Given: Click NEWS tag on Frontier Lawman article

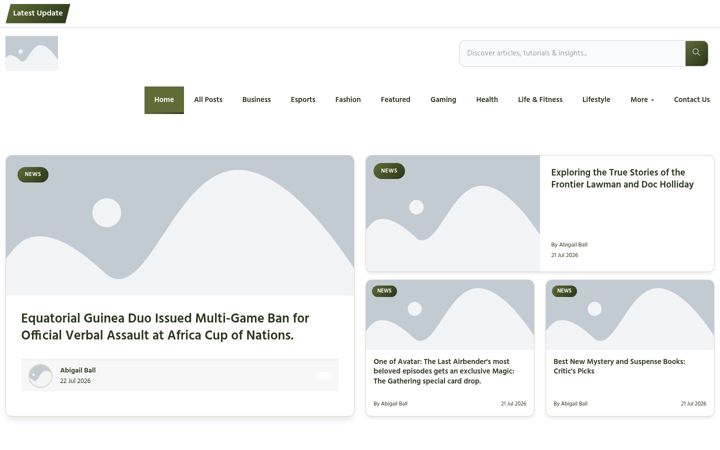Looking at the screenshot, I should (x=389, y=171).
